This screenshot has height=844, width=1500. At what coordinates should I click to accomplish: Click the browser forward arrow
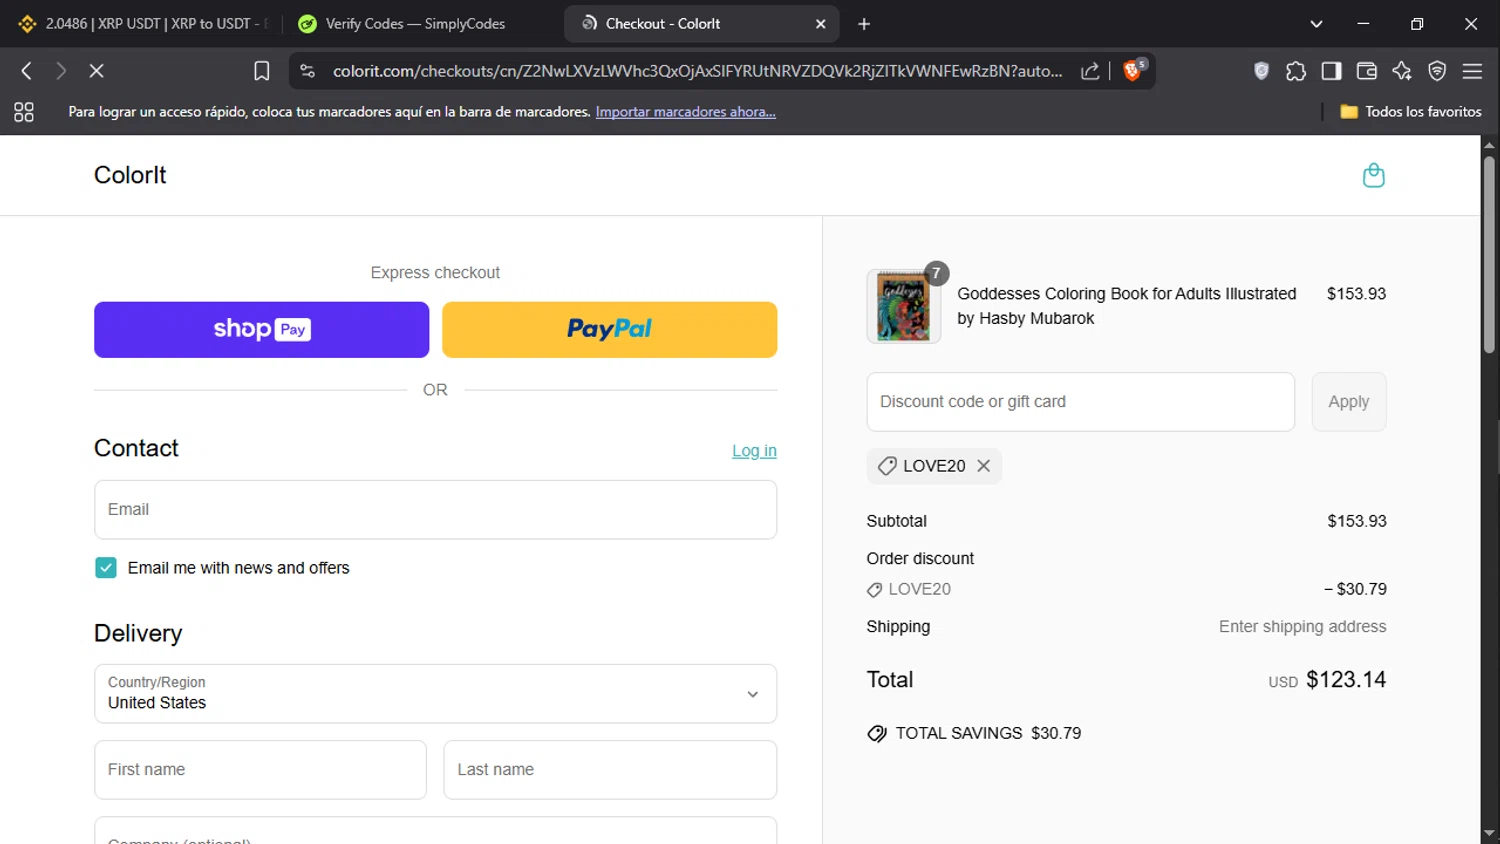[x=61, y=71]
